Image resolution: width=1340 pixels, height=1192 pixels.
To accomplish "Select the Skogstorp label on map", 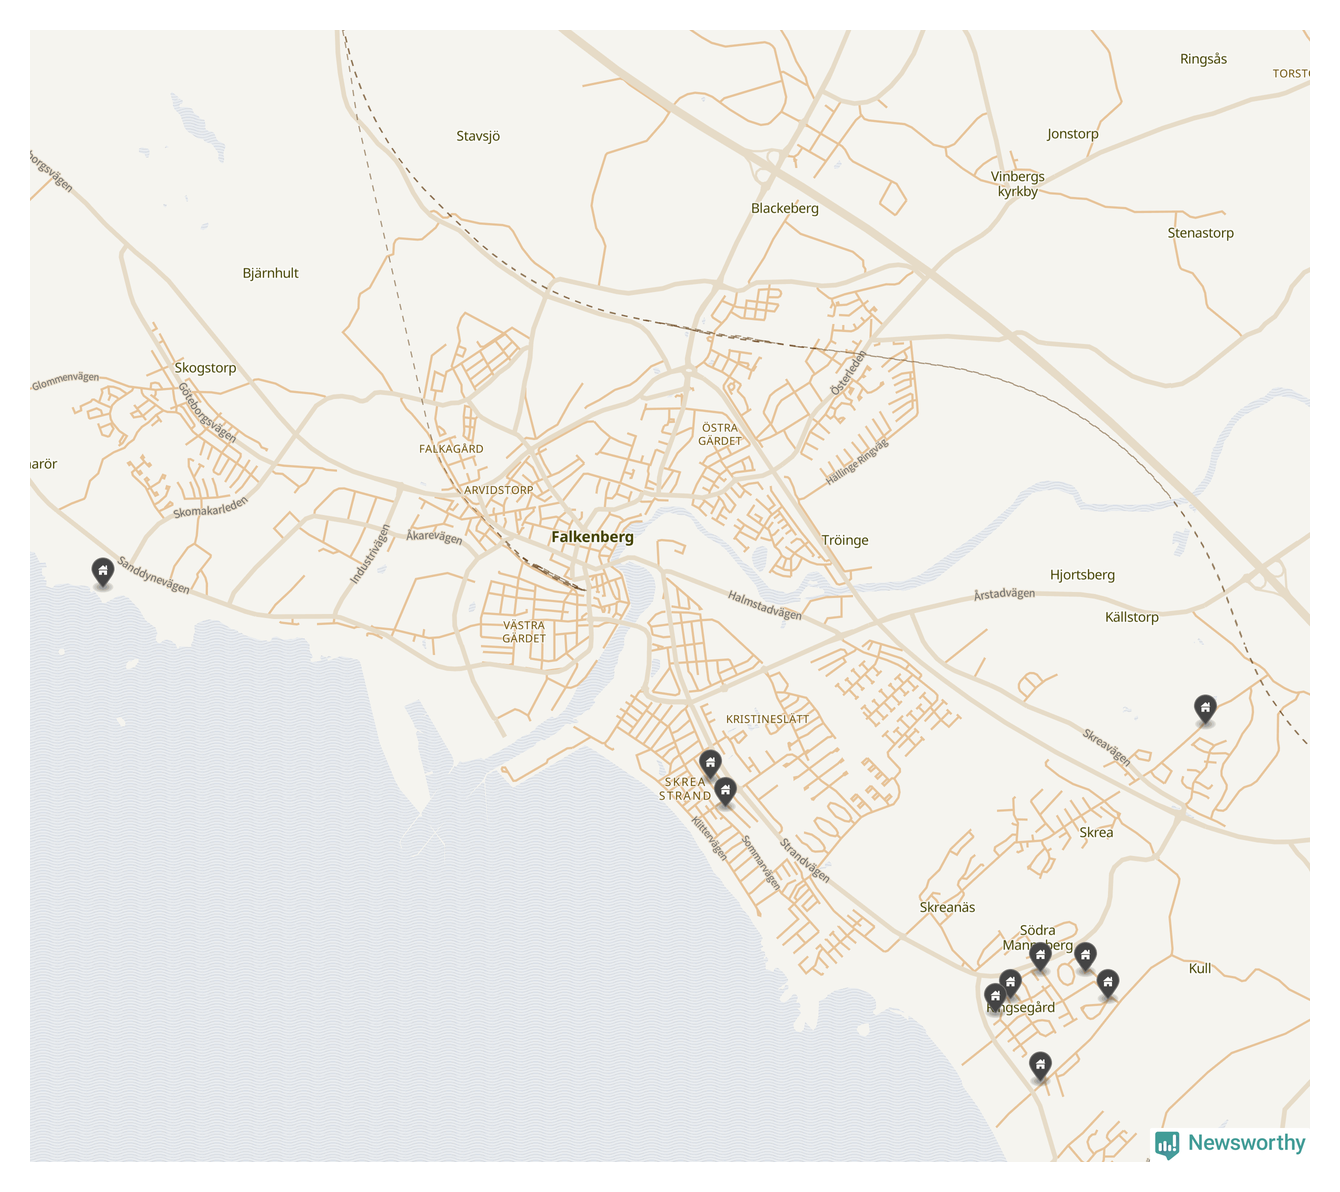I will [205, 368].
